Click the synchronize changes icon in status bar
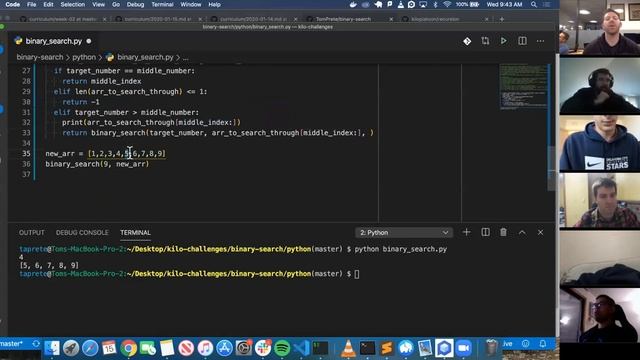This screenshot has width=640, height=360. (36, 344)
